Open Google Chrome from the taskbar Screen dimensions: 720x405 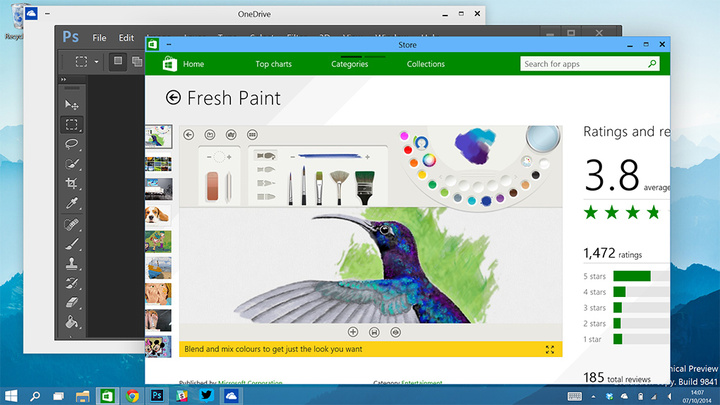coord(132,395)
